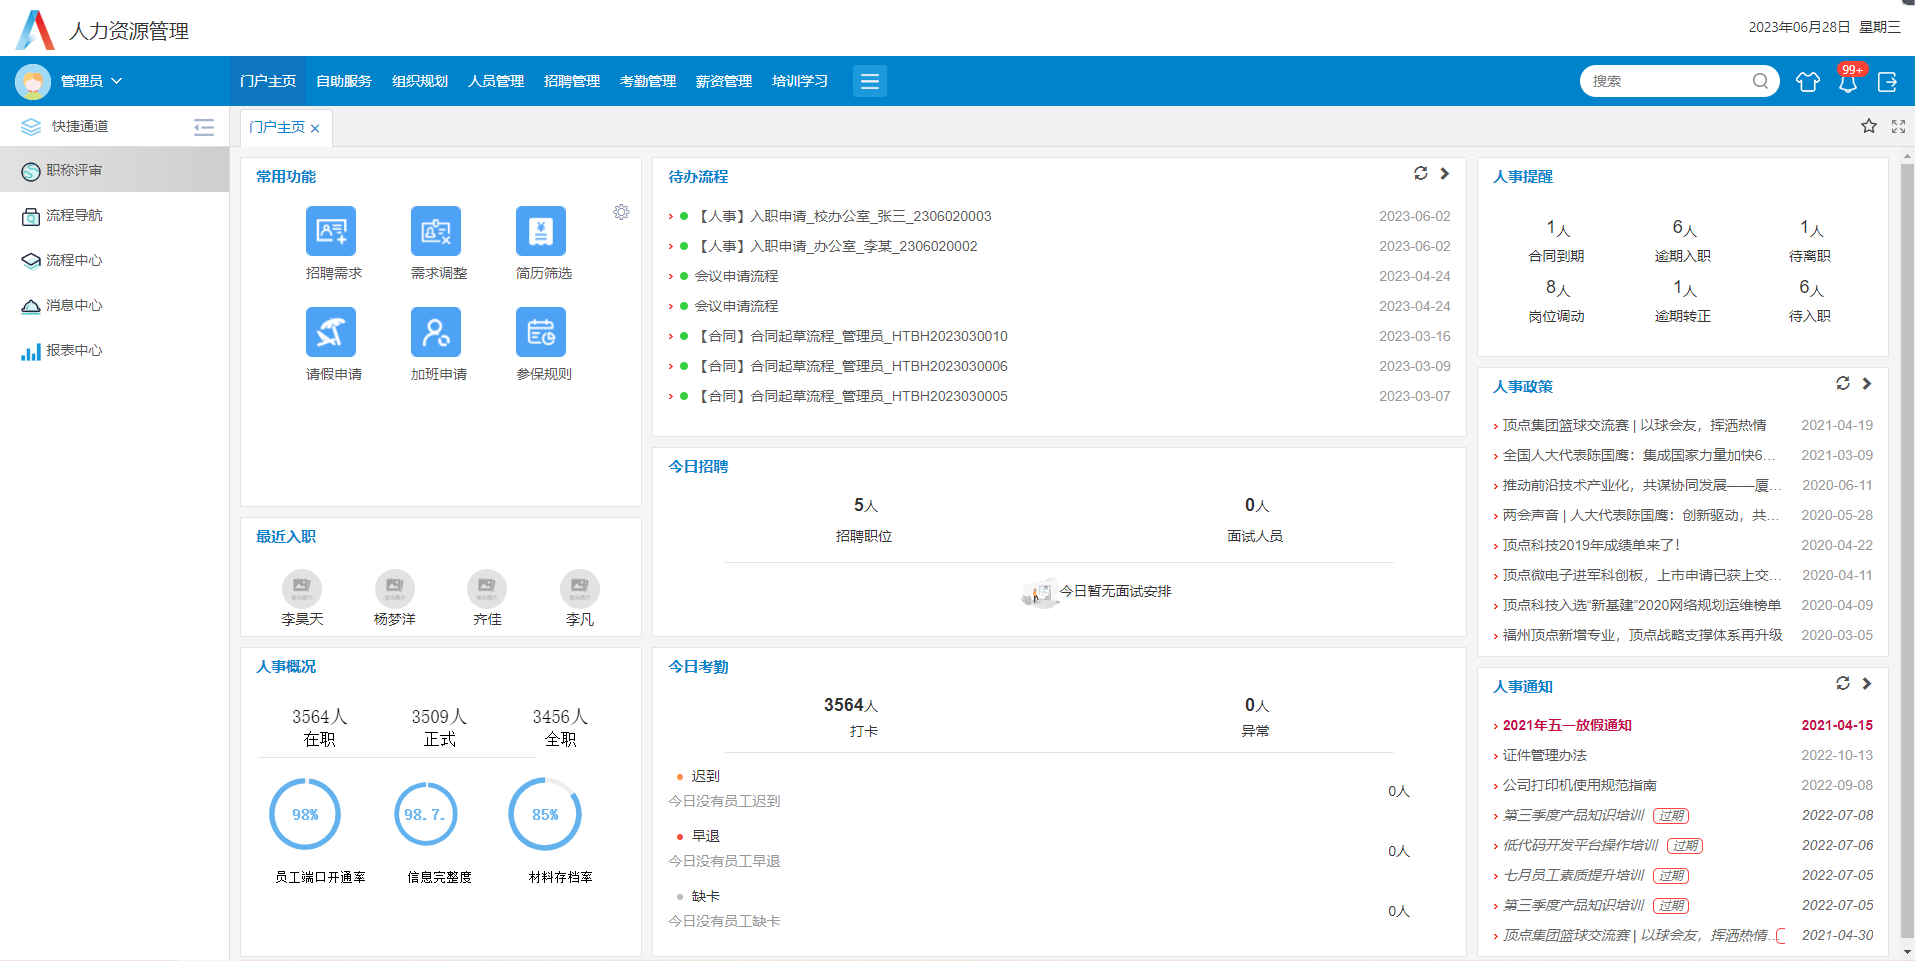Image resolution: width=1915 pixels, height=961 pixels.
Task: Click the 逾期转正 reminder count
Action: pos(1683,288)
